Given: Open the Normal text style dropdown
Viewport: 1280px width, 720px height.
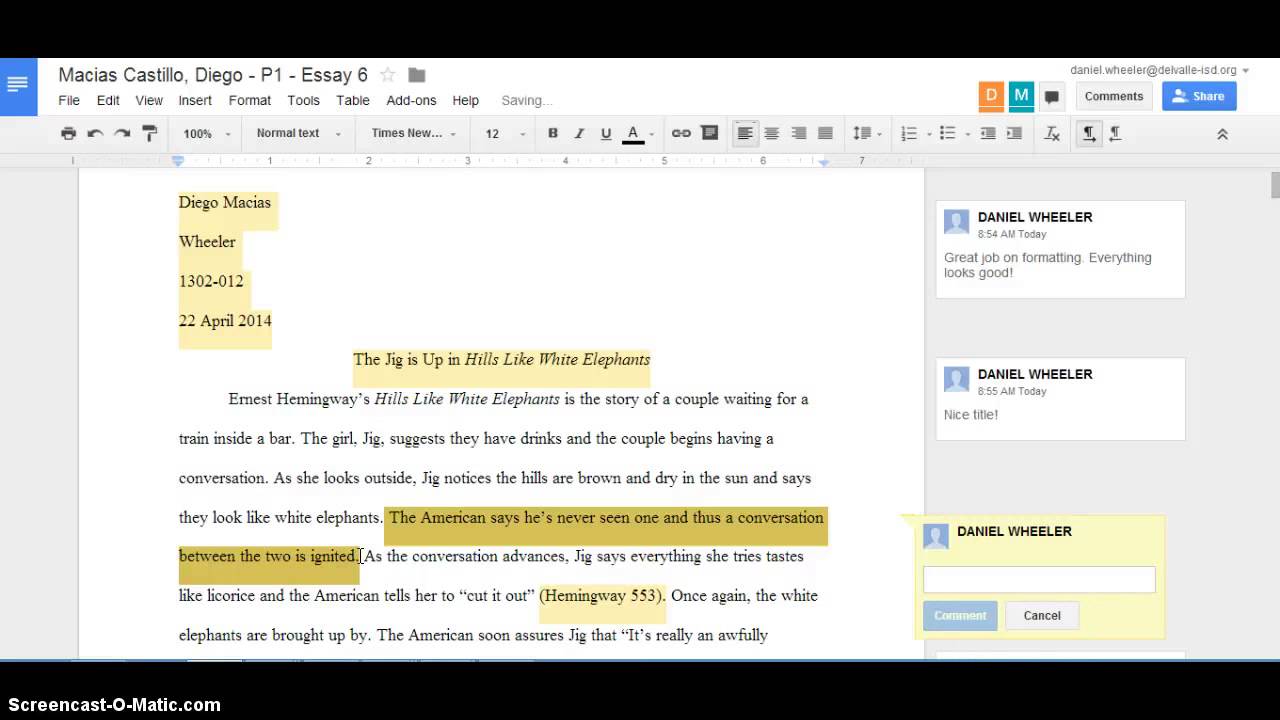Looking at the screenshot, I should [298, 133].
